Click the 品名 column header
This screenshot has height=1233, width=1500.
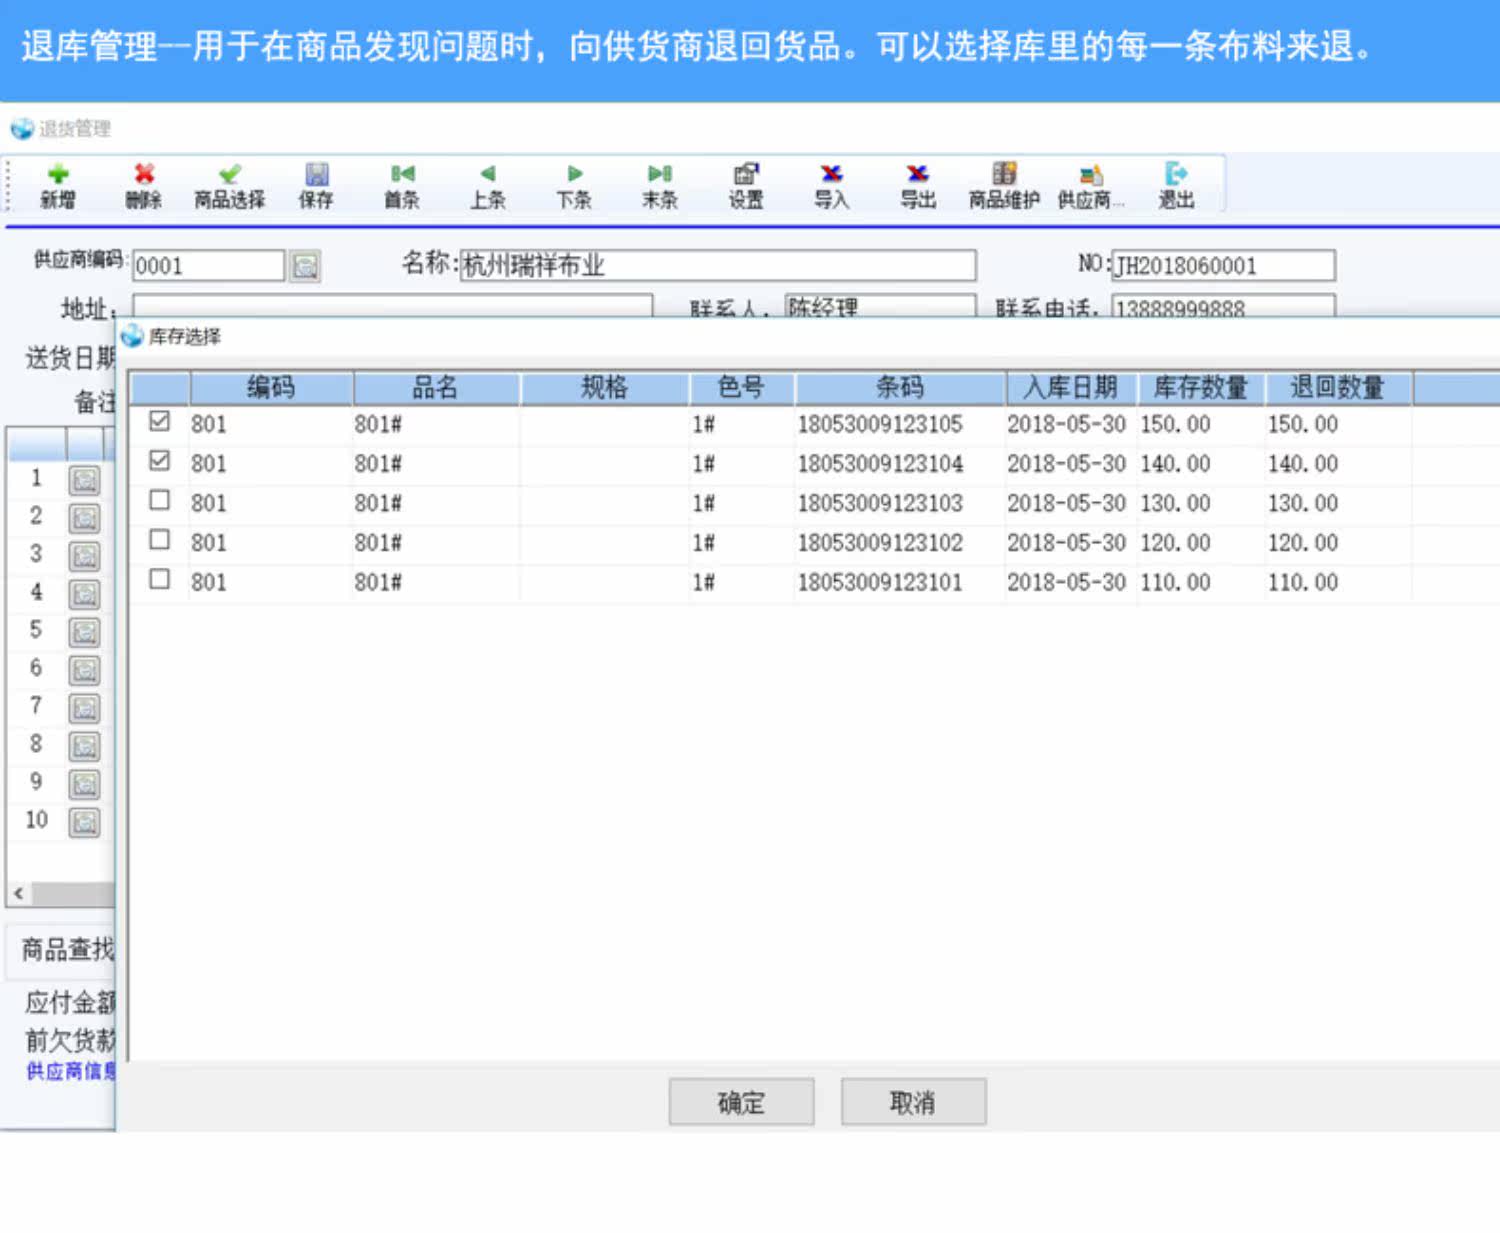click(436, 388)
